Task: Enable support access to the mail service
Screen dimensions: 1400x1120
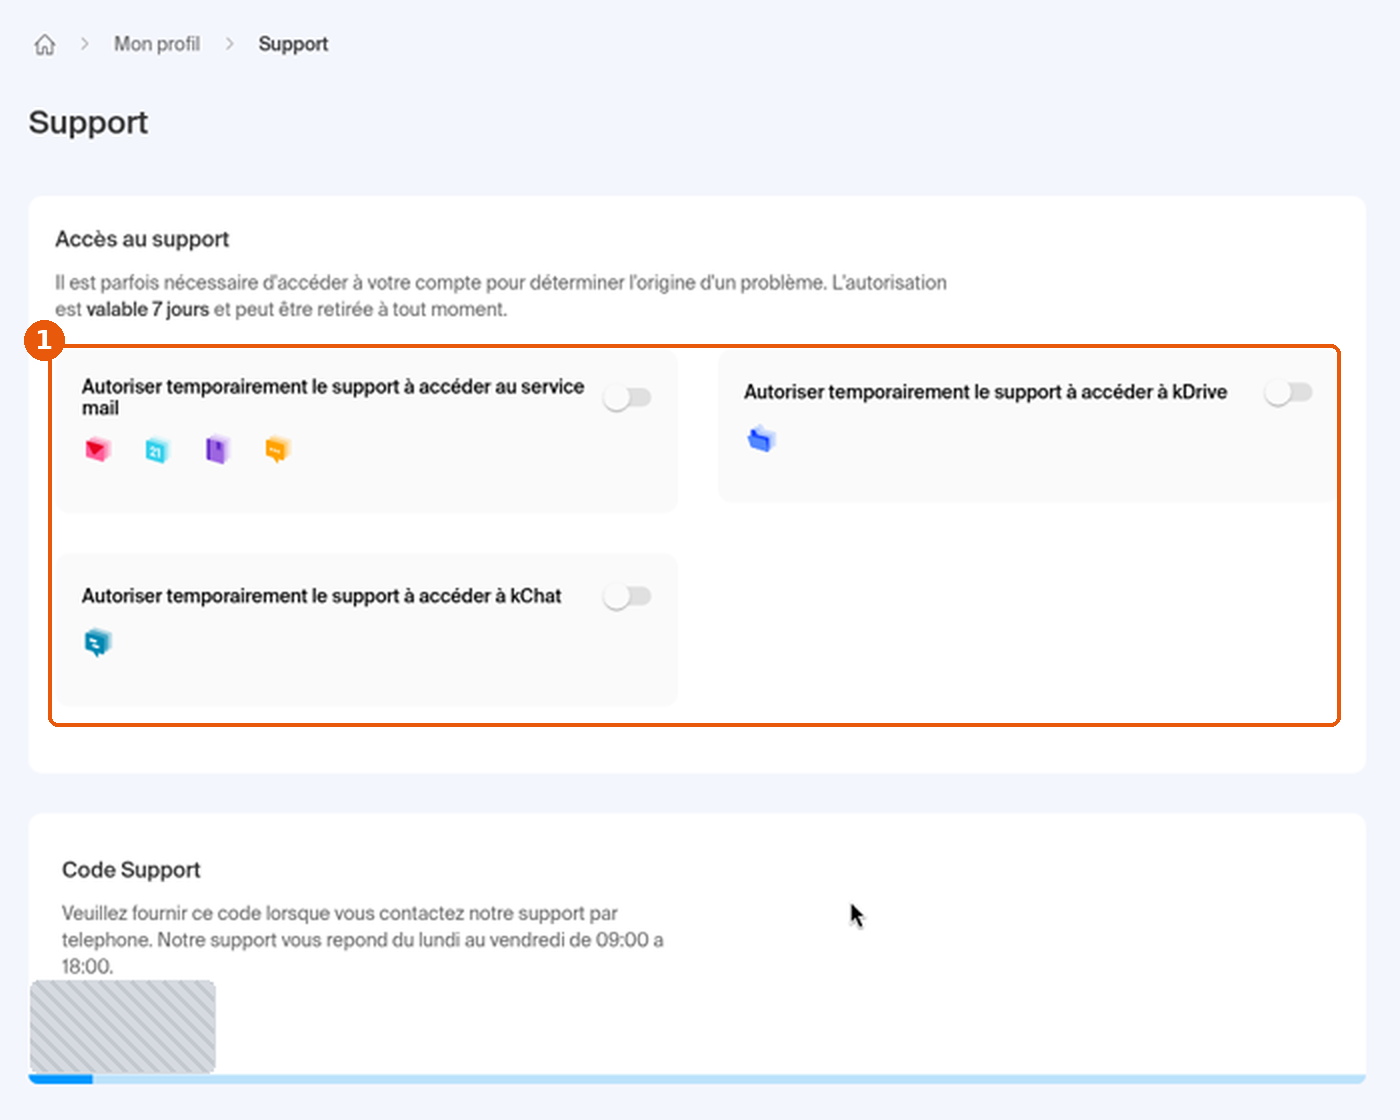Action: [627, 398]
